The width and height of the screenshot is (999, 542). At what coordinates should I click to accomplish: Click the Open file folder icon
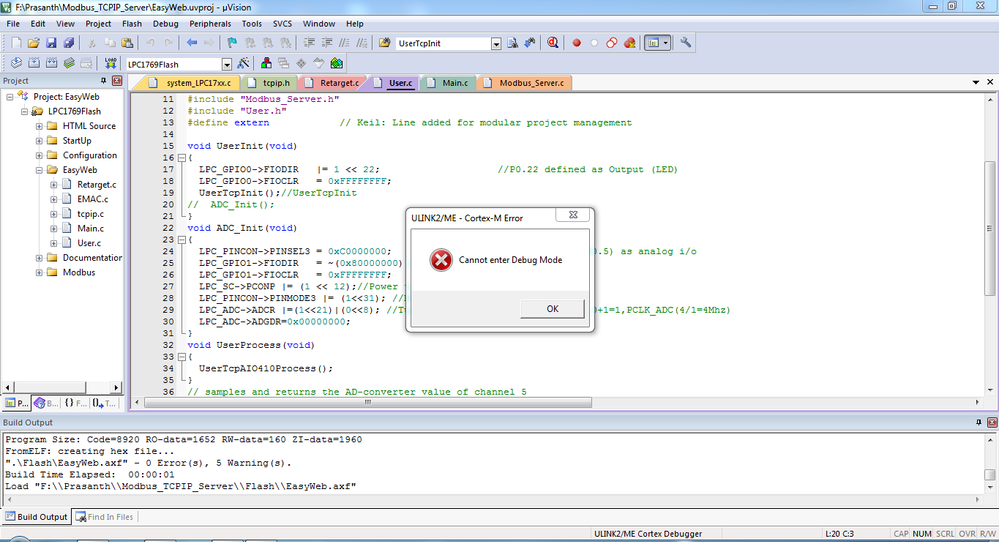(33, 43)
